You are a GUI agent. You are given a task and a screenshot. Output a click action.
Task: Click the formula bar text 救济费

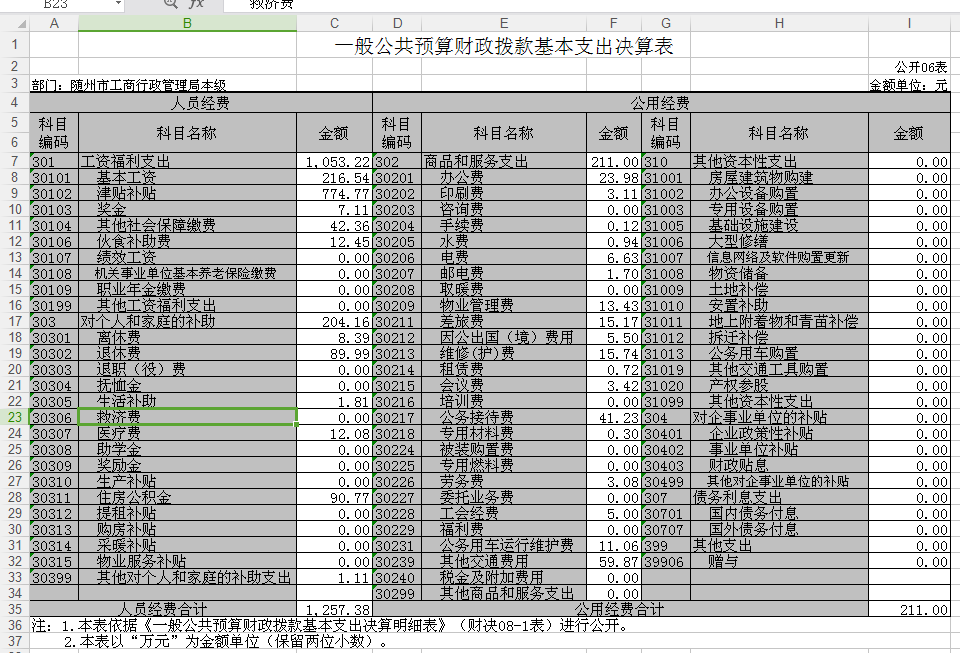(272, 4)
